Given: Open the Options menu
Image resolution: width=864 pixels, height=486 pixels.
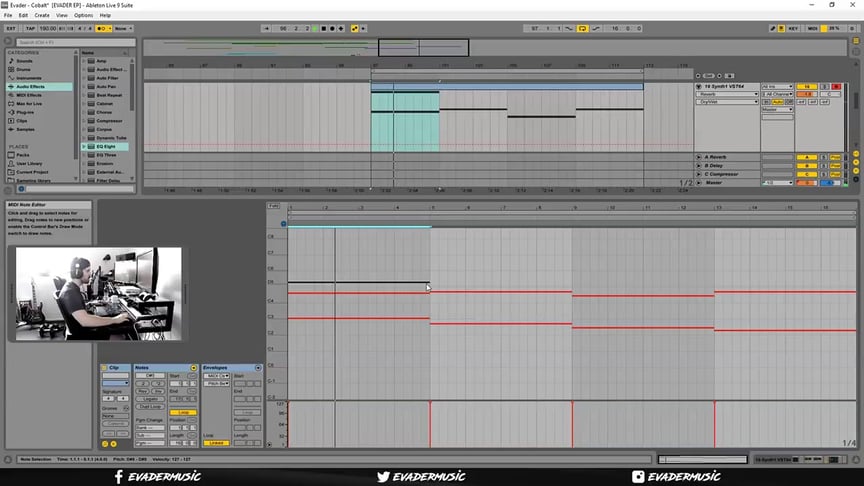Looking at the screenshot, I should 83,15.
